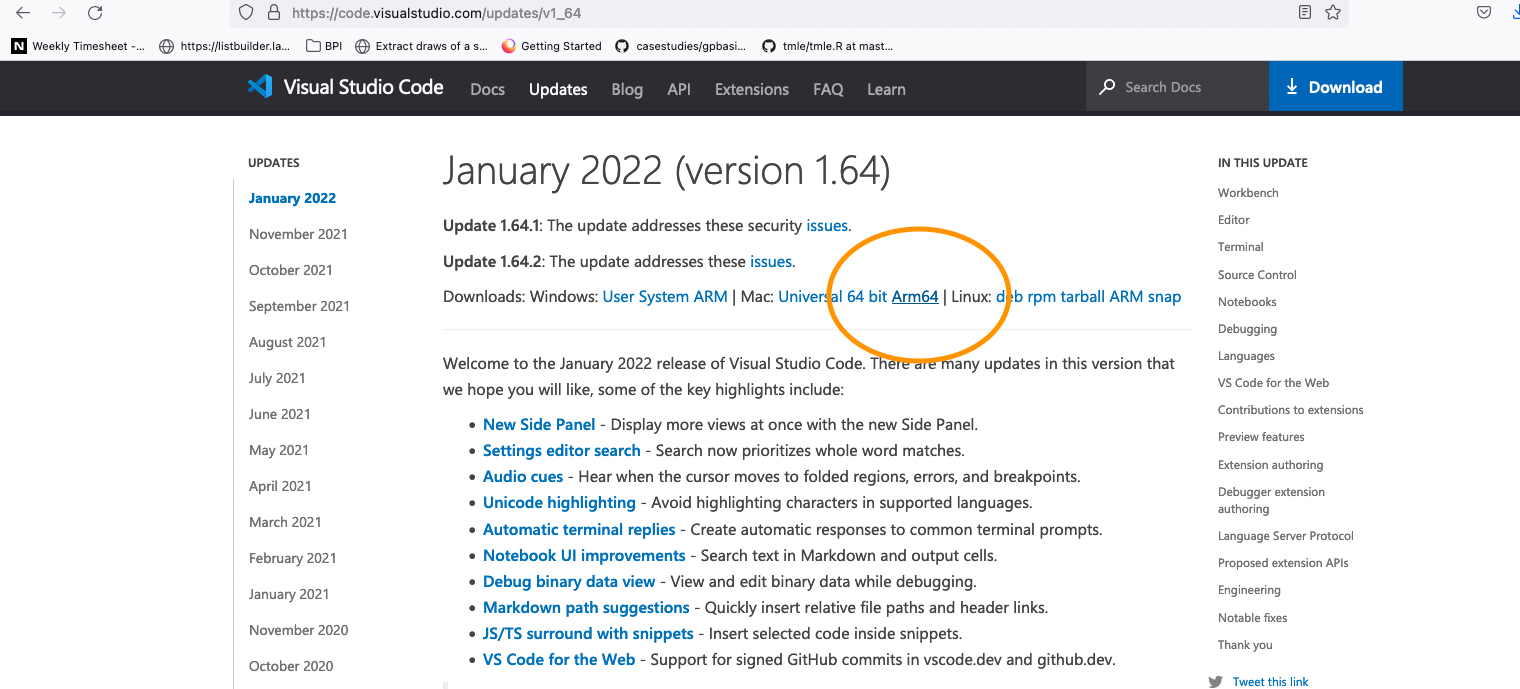Open the Docs page from the top navigation
This screenshot has height=689, width=1520.
tap(487, 90)
